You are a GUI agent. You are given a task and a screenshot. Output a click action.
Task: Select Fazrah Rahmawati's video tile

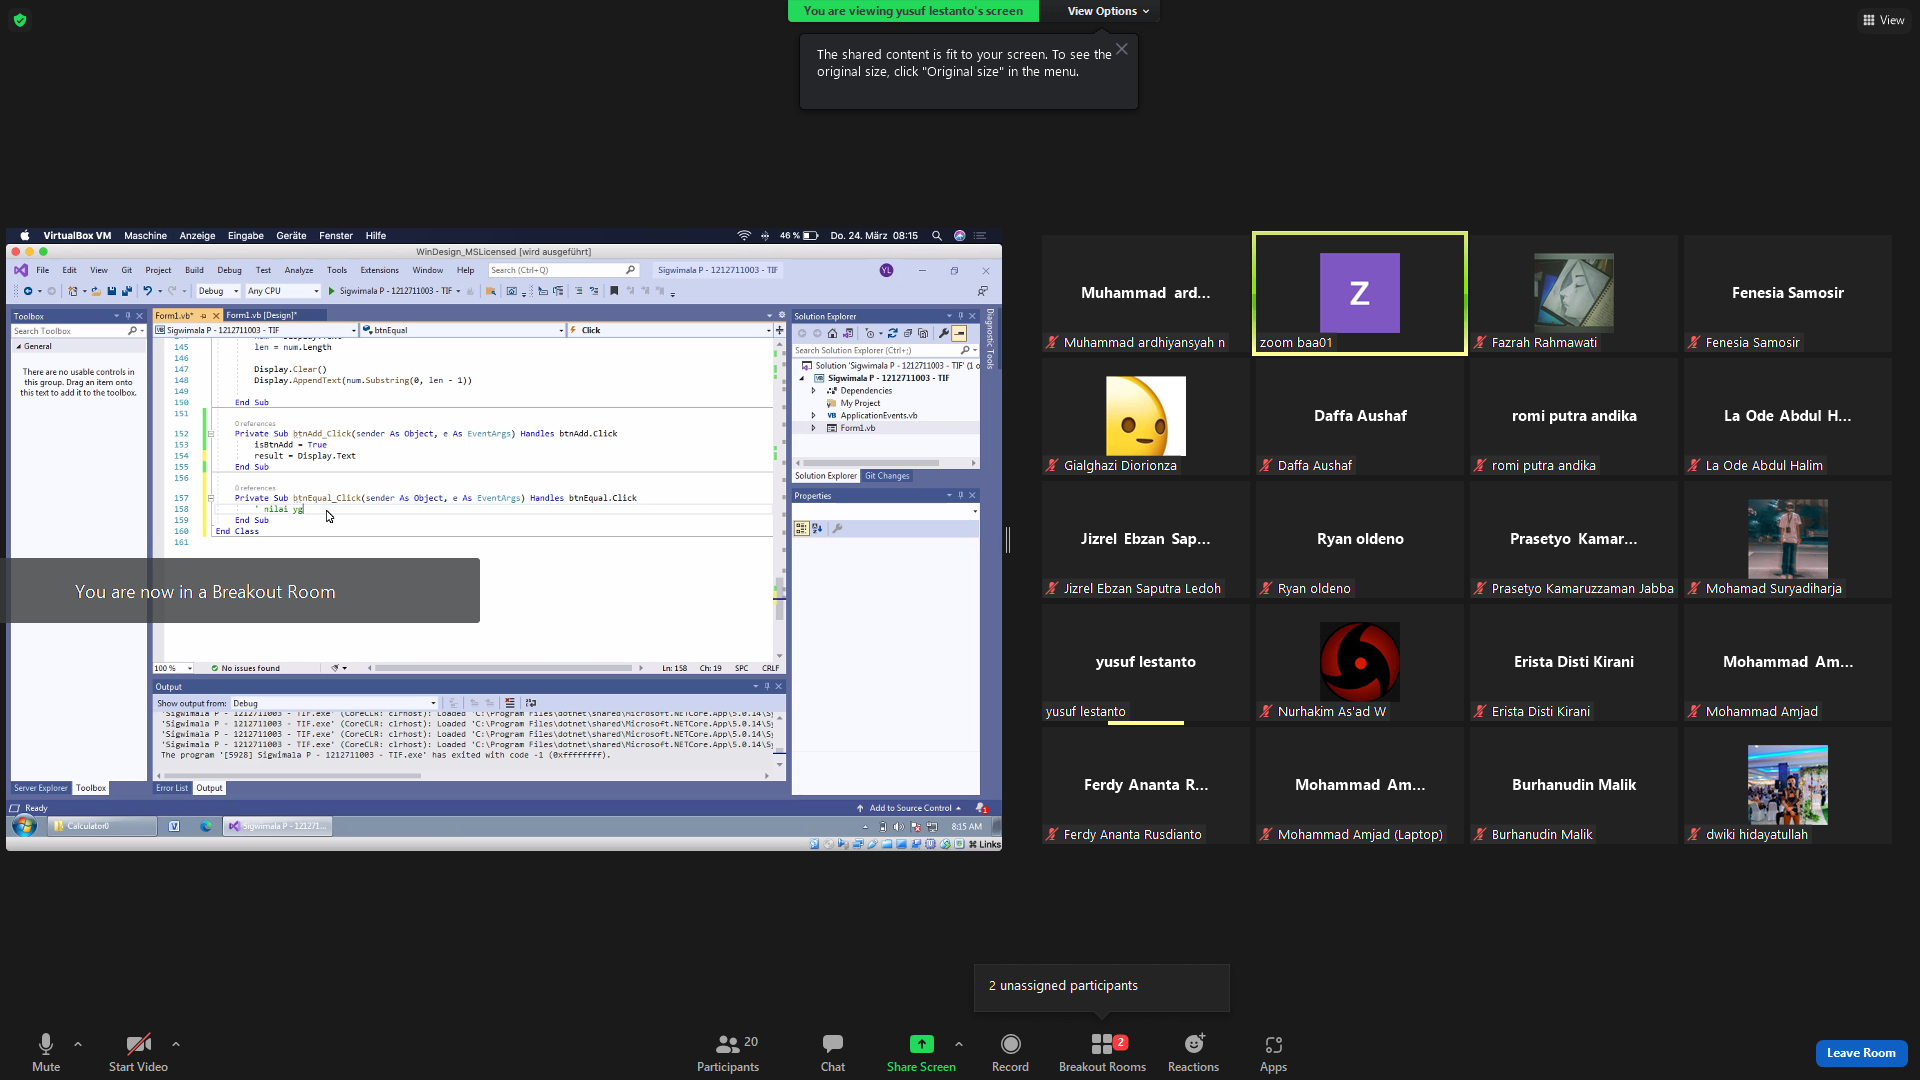pos(1574,293)
